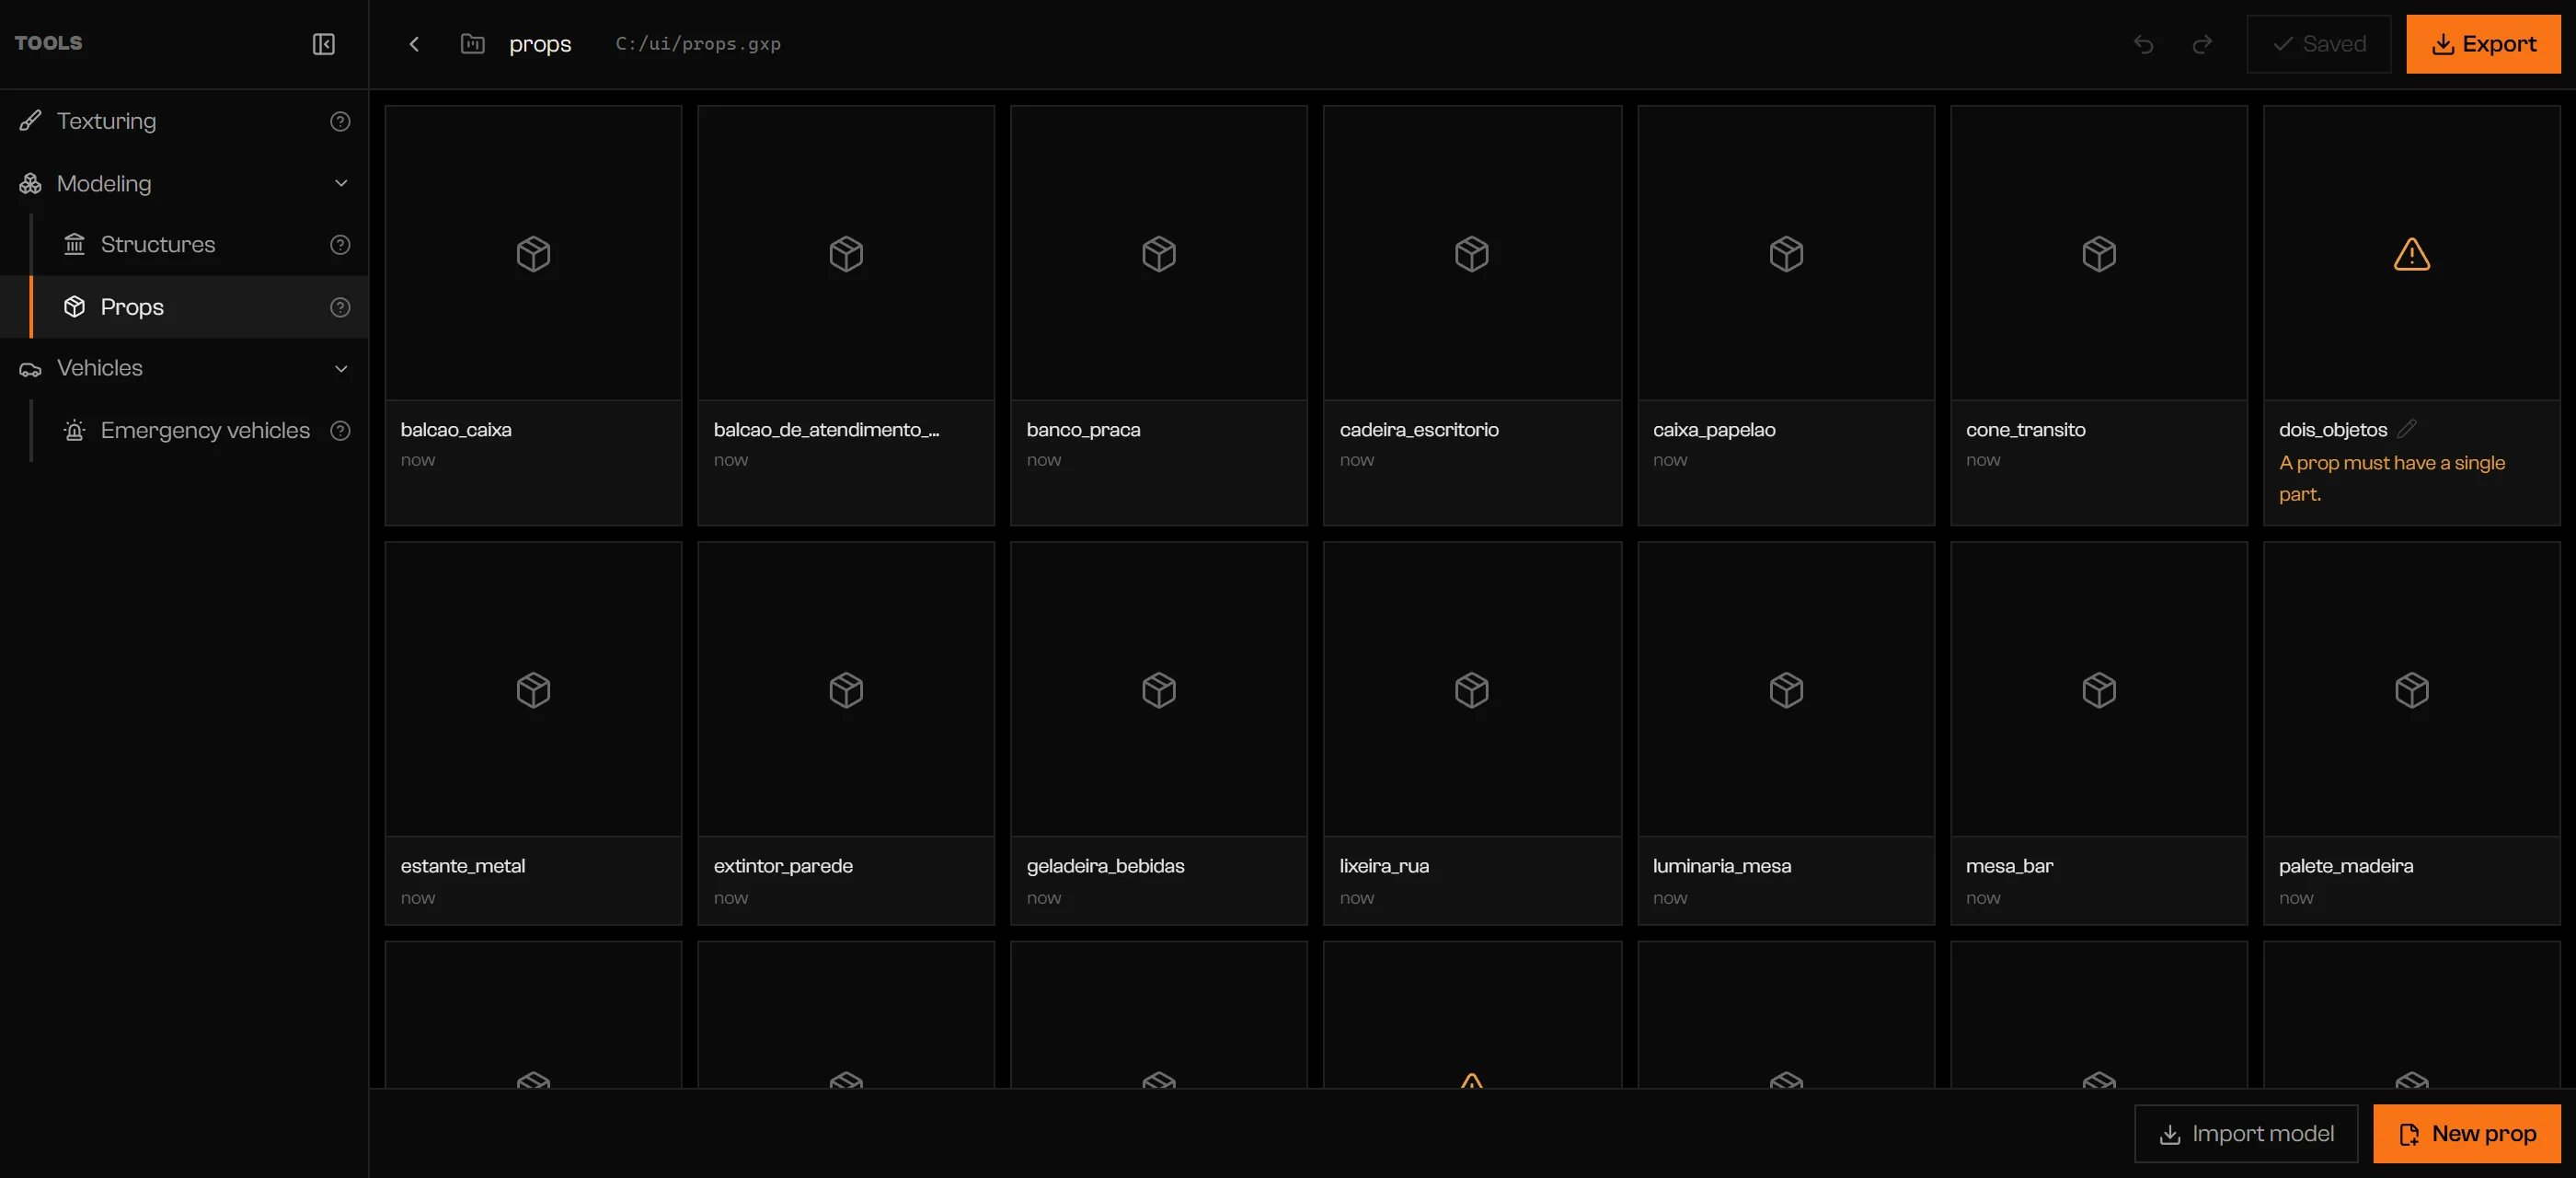Screen dimensions: 2576x1178
Task: Open the mesa_bar prop thumbnail
Action: (x=2098, y=689)
